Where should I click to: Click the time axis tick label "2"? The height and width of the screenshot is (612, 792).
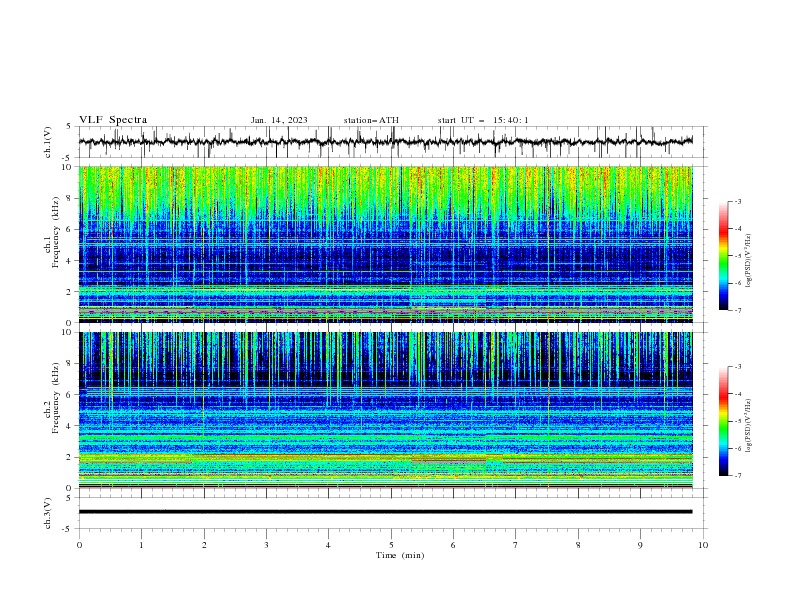point(204,545)
